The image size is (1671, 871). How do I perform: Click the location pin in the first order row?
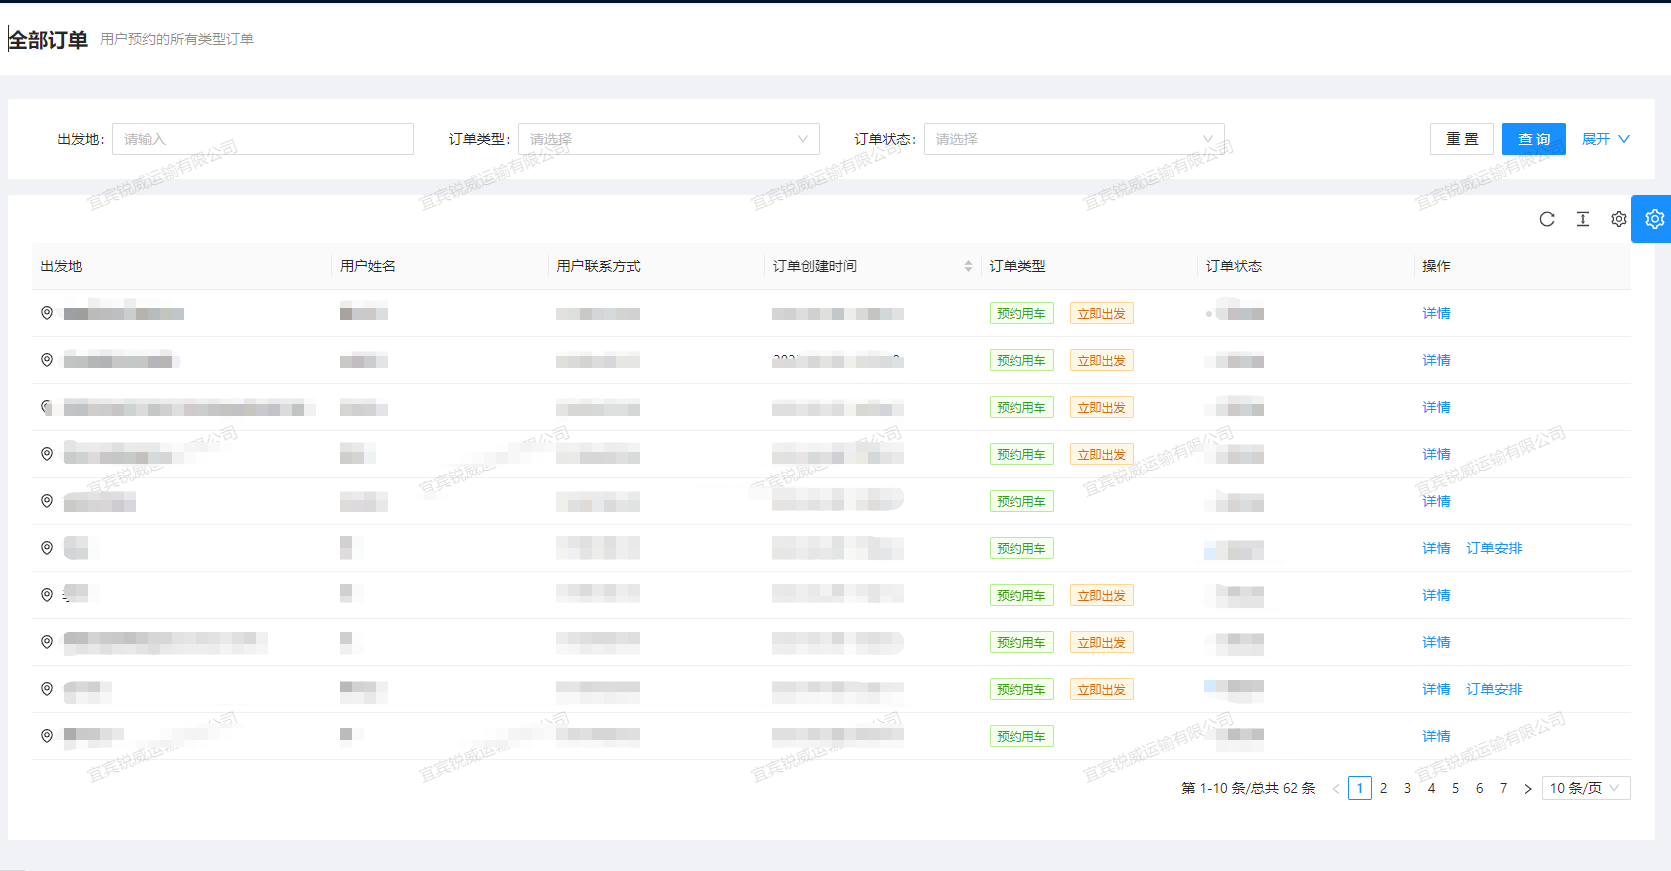[47, 313]
